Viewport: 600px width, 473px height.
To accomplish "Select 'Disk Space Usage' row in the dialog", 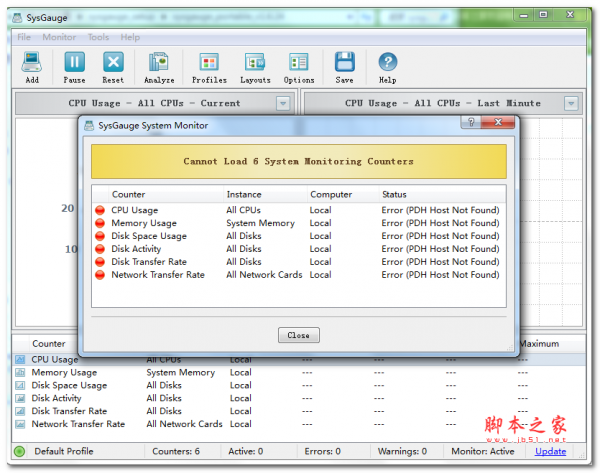I will click(298, 236).
